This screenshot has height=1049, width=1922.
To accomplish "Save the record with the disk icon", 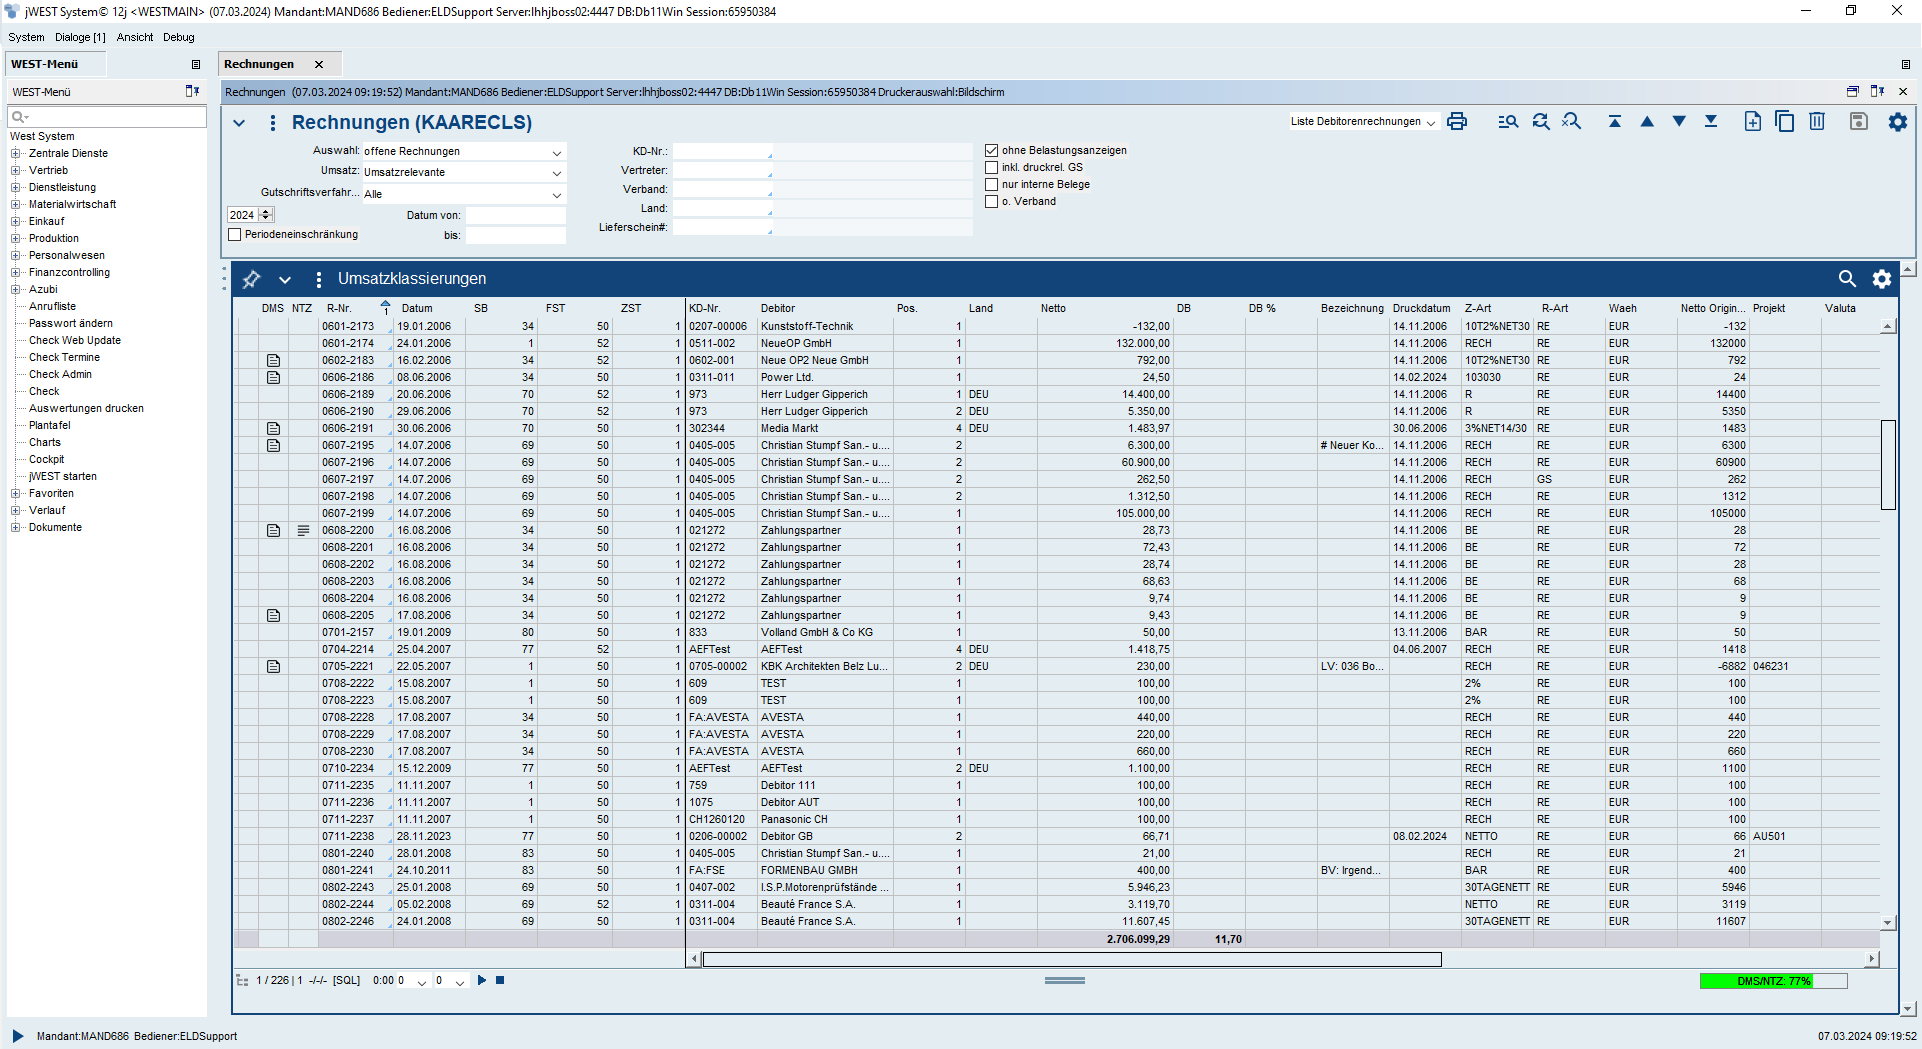I will point(1859,121).
